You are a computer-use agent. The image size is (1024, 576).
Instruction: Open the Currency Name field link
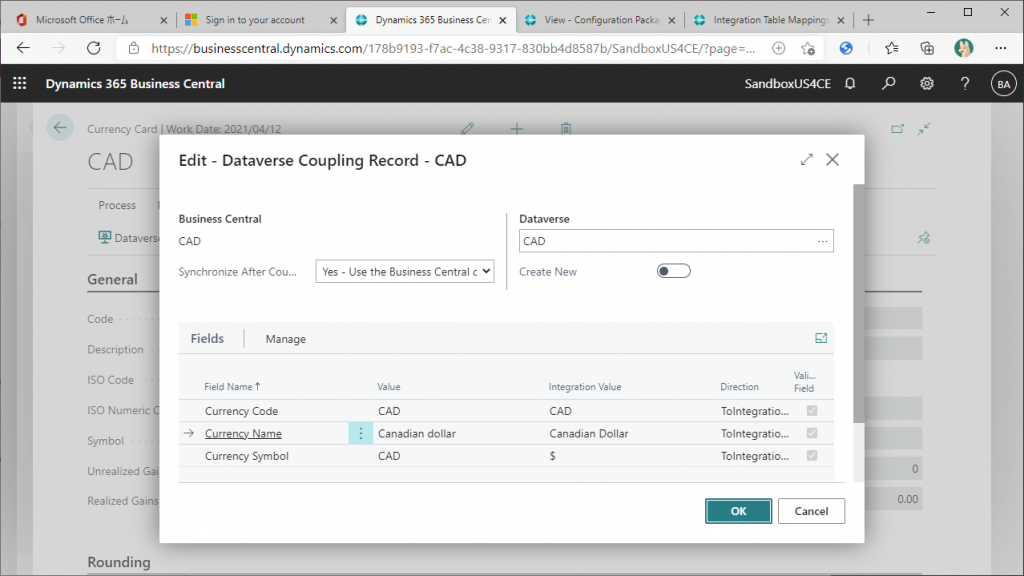pyautogui.click(x=243, y=434)
